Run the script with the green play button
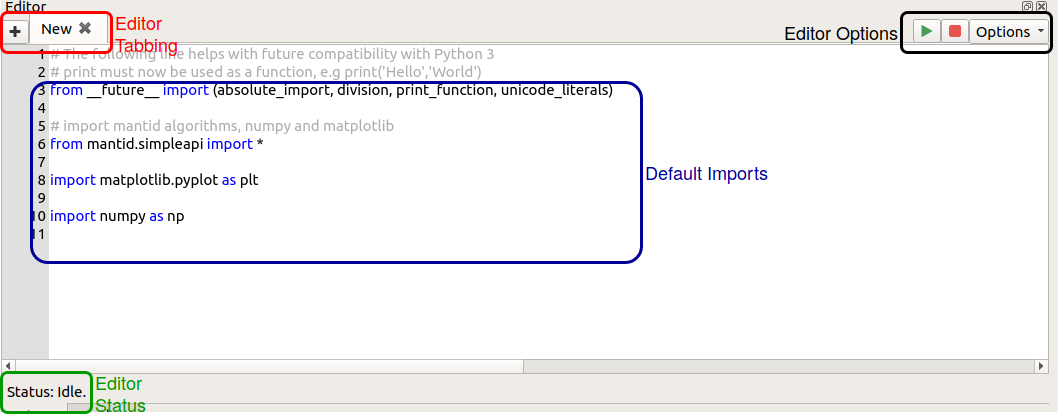Viewport: 1059px width, 414px height. [x=927, y=31]
